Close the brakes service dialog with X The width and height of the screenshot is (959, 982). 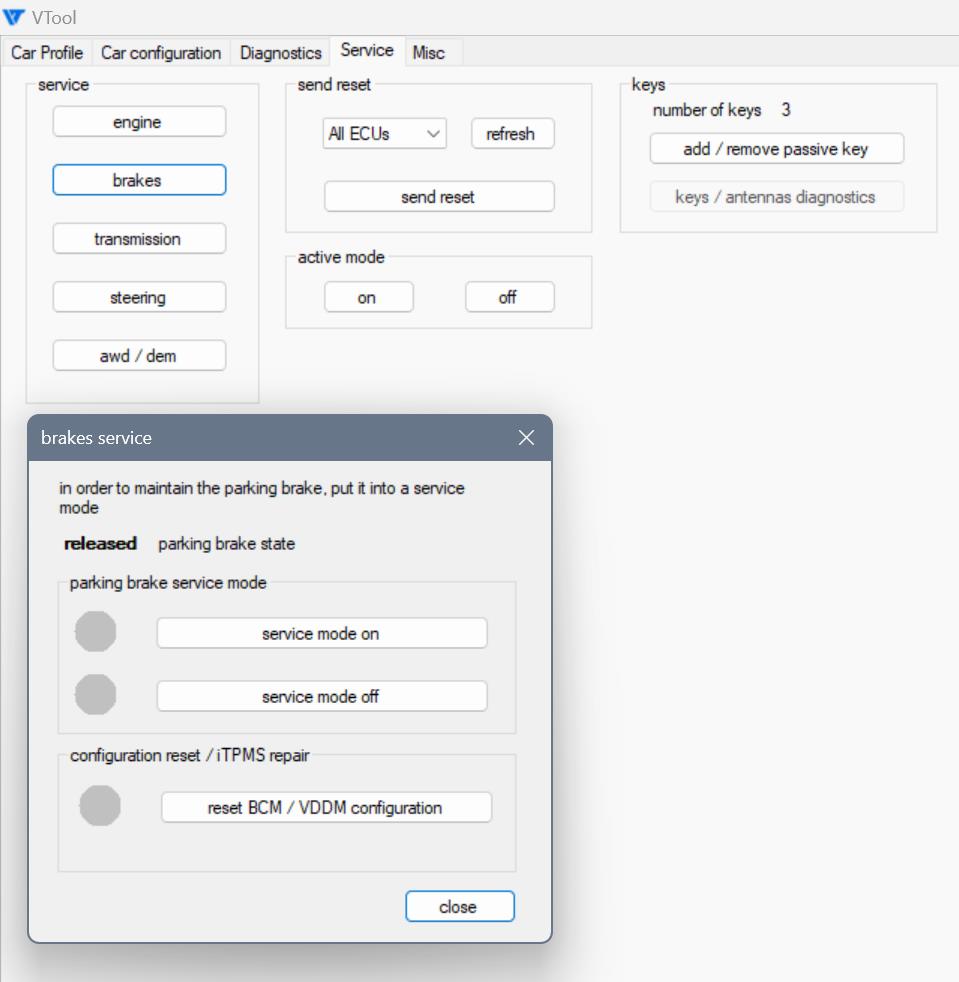(527, 438)
